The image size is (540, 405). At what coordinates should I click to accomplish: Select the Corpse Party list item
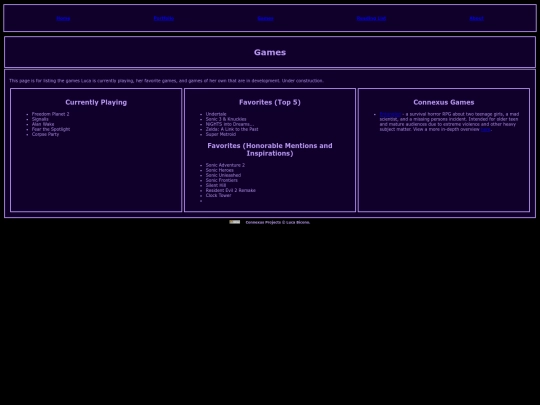click(45, 134)
